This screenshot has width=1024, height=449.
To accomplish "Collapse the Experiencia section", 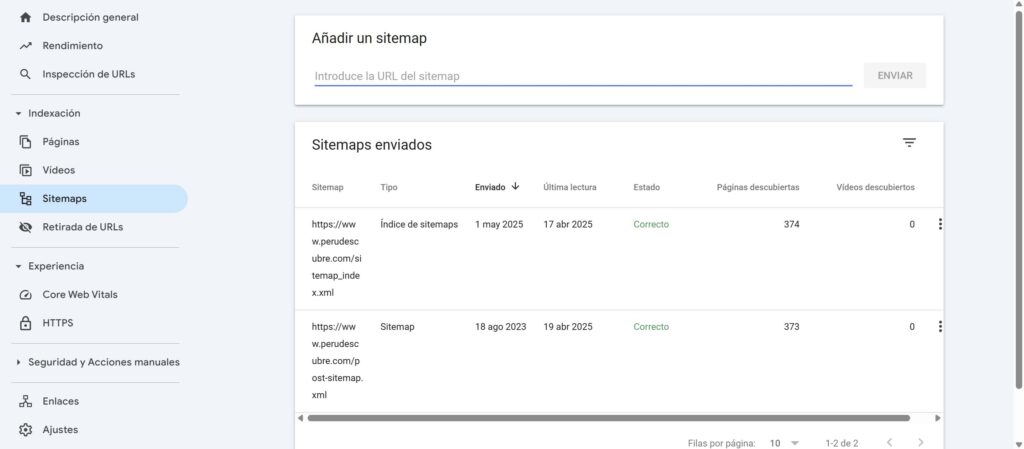I will click(x=18, y=267).
